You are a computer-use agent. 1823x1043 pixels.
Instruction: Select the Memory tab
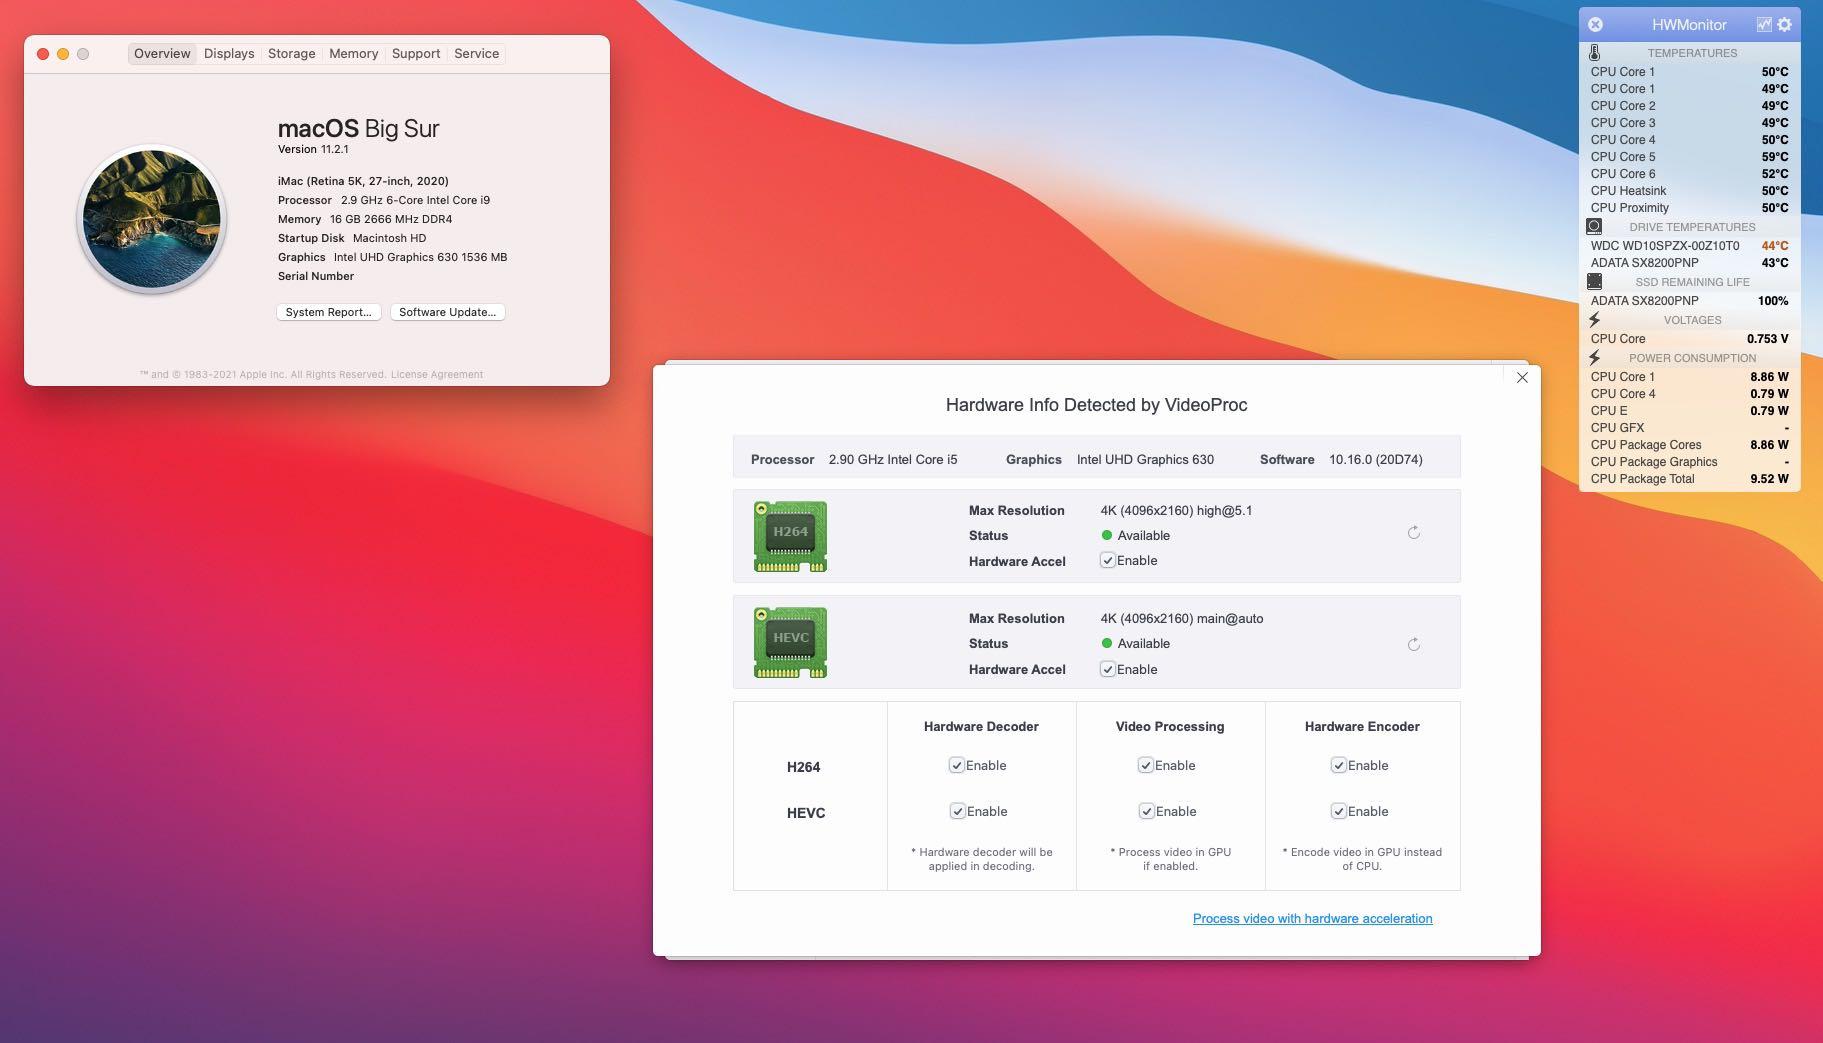coord(352,53)
